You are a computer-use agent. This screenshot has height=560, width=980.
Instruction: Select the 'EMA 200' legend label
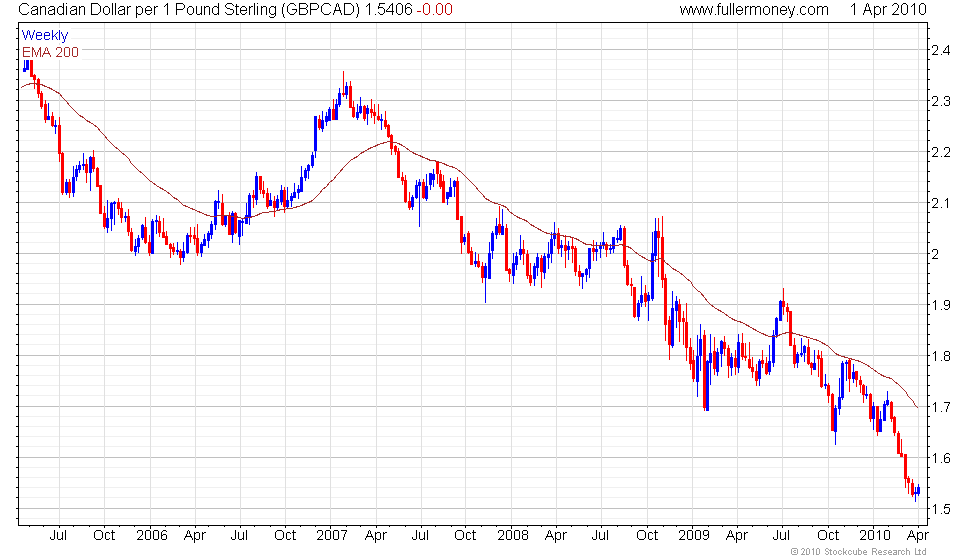(51, 52)
